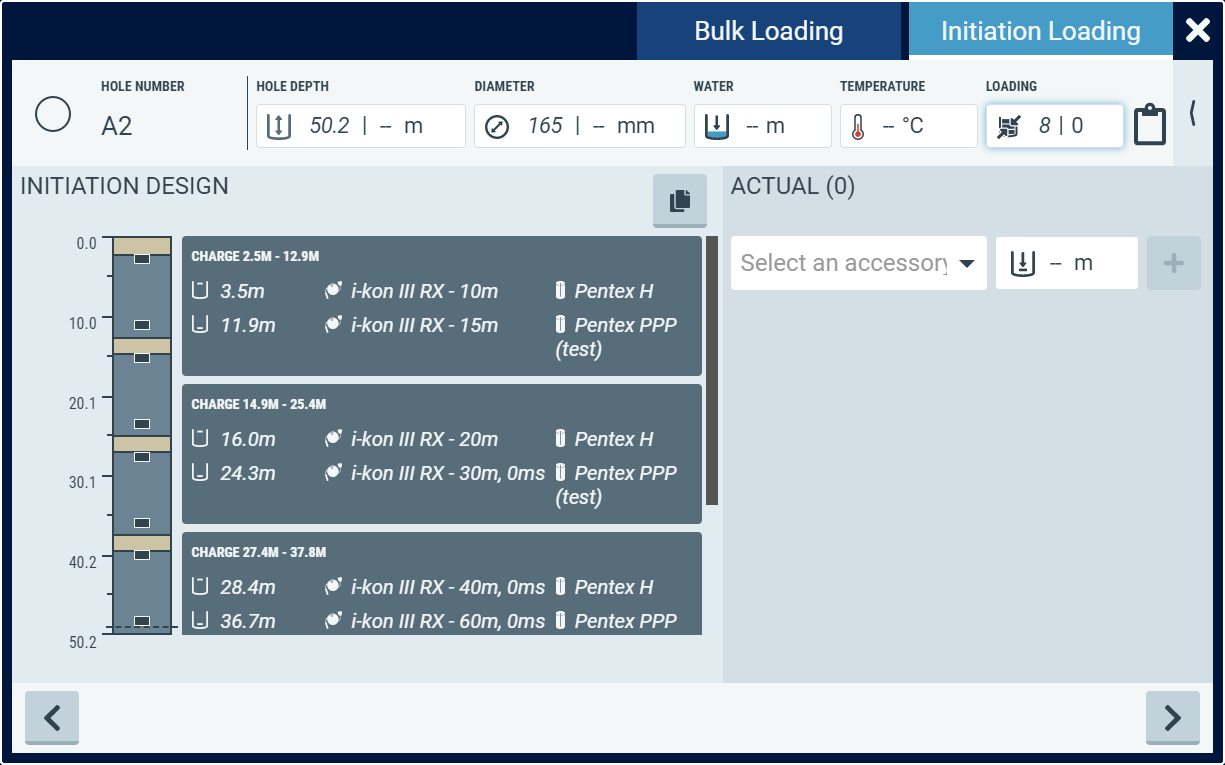Click the 16.0m primer depth entry

coord(248,440)
